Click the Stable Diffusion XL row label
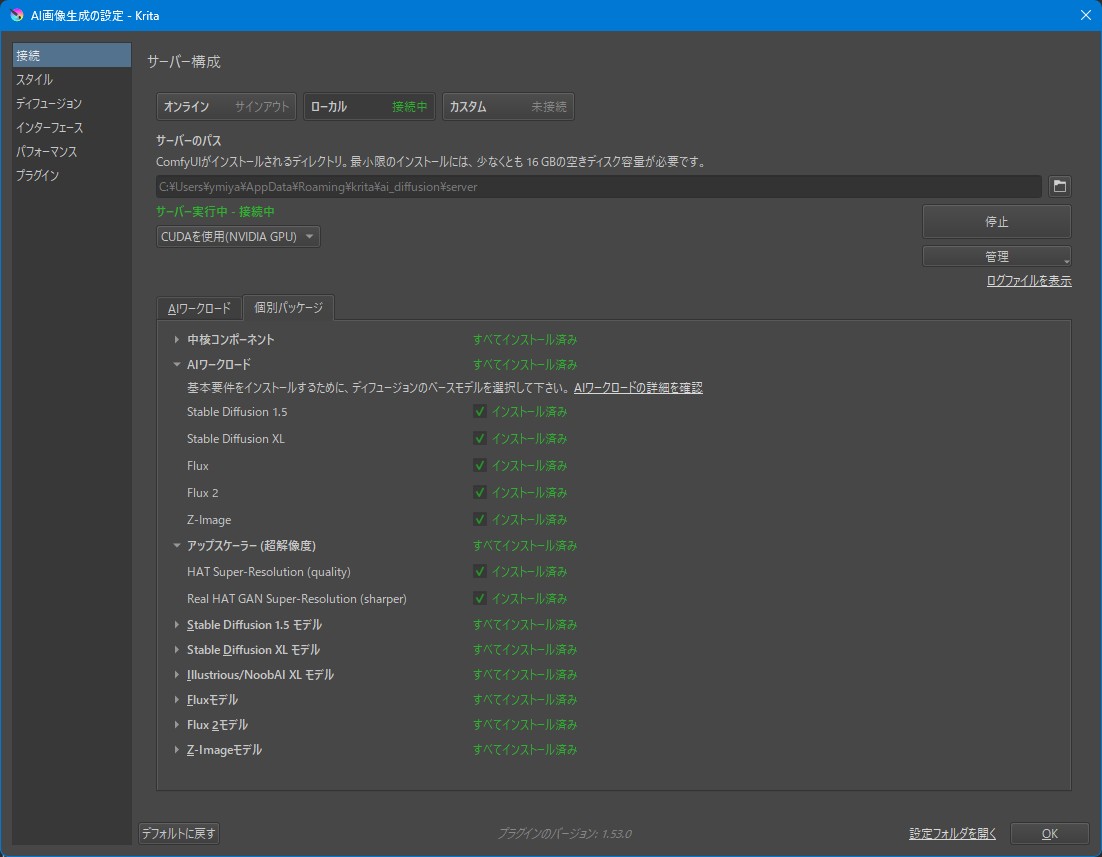The image size is (1102, 857). 235,438
